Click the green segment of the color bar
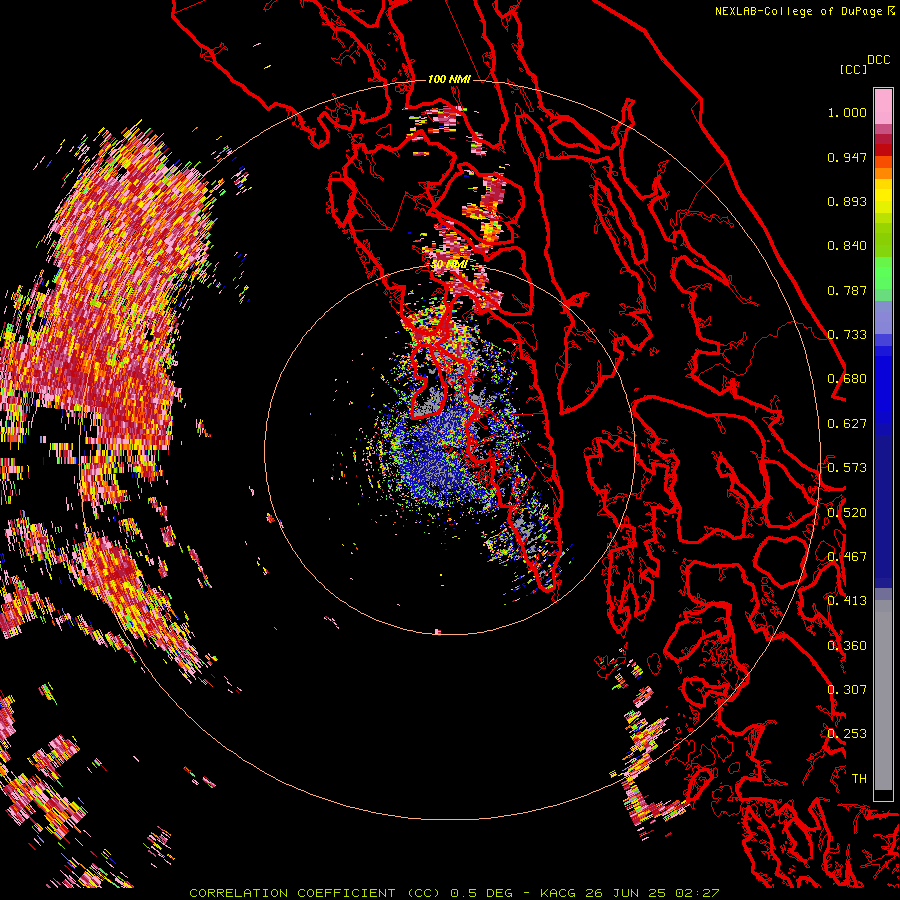The height and width of the screenshot is (900, 900). click(883, 278)
